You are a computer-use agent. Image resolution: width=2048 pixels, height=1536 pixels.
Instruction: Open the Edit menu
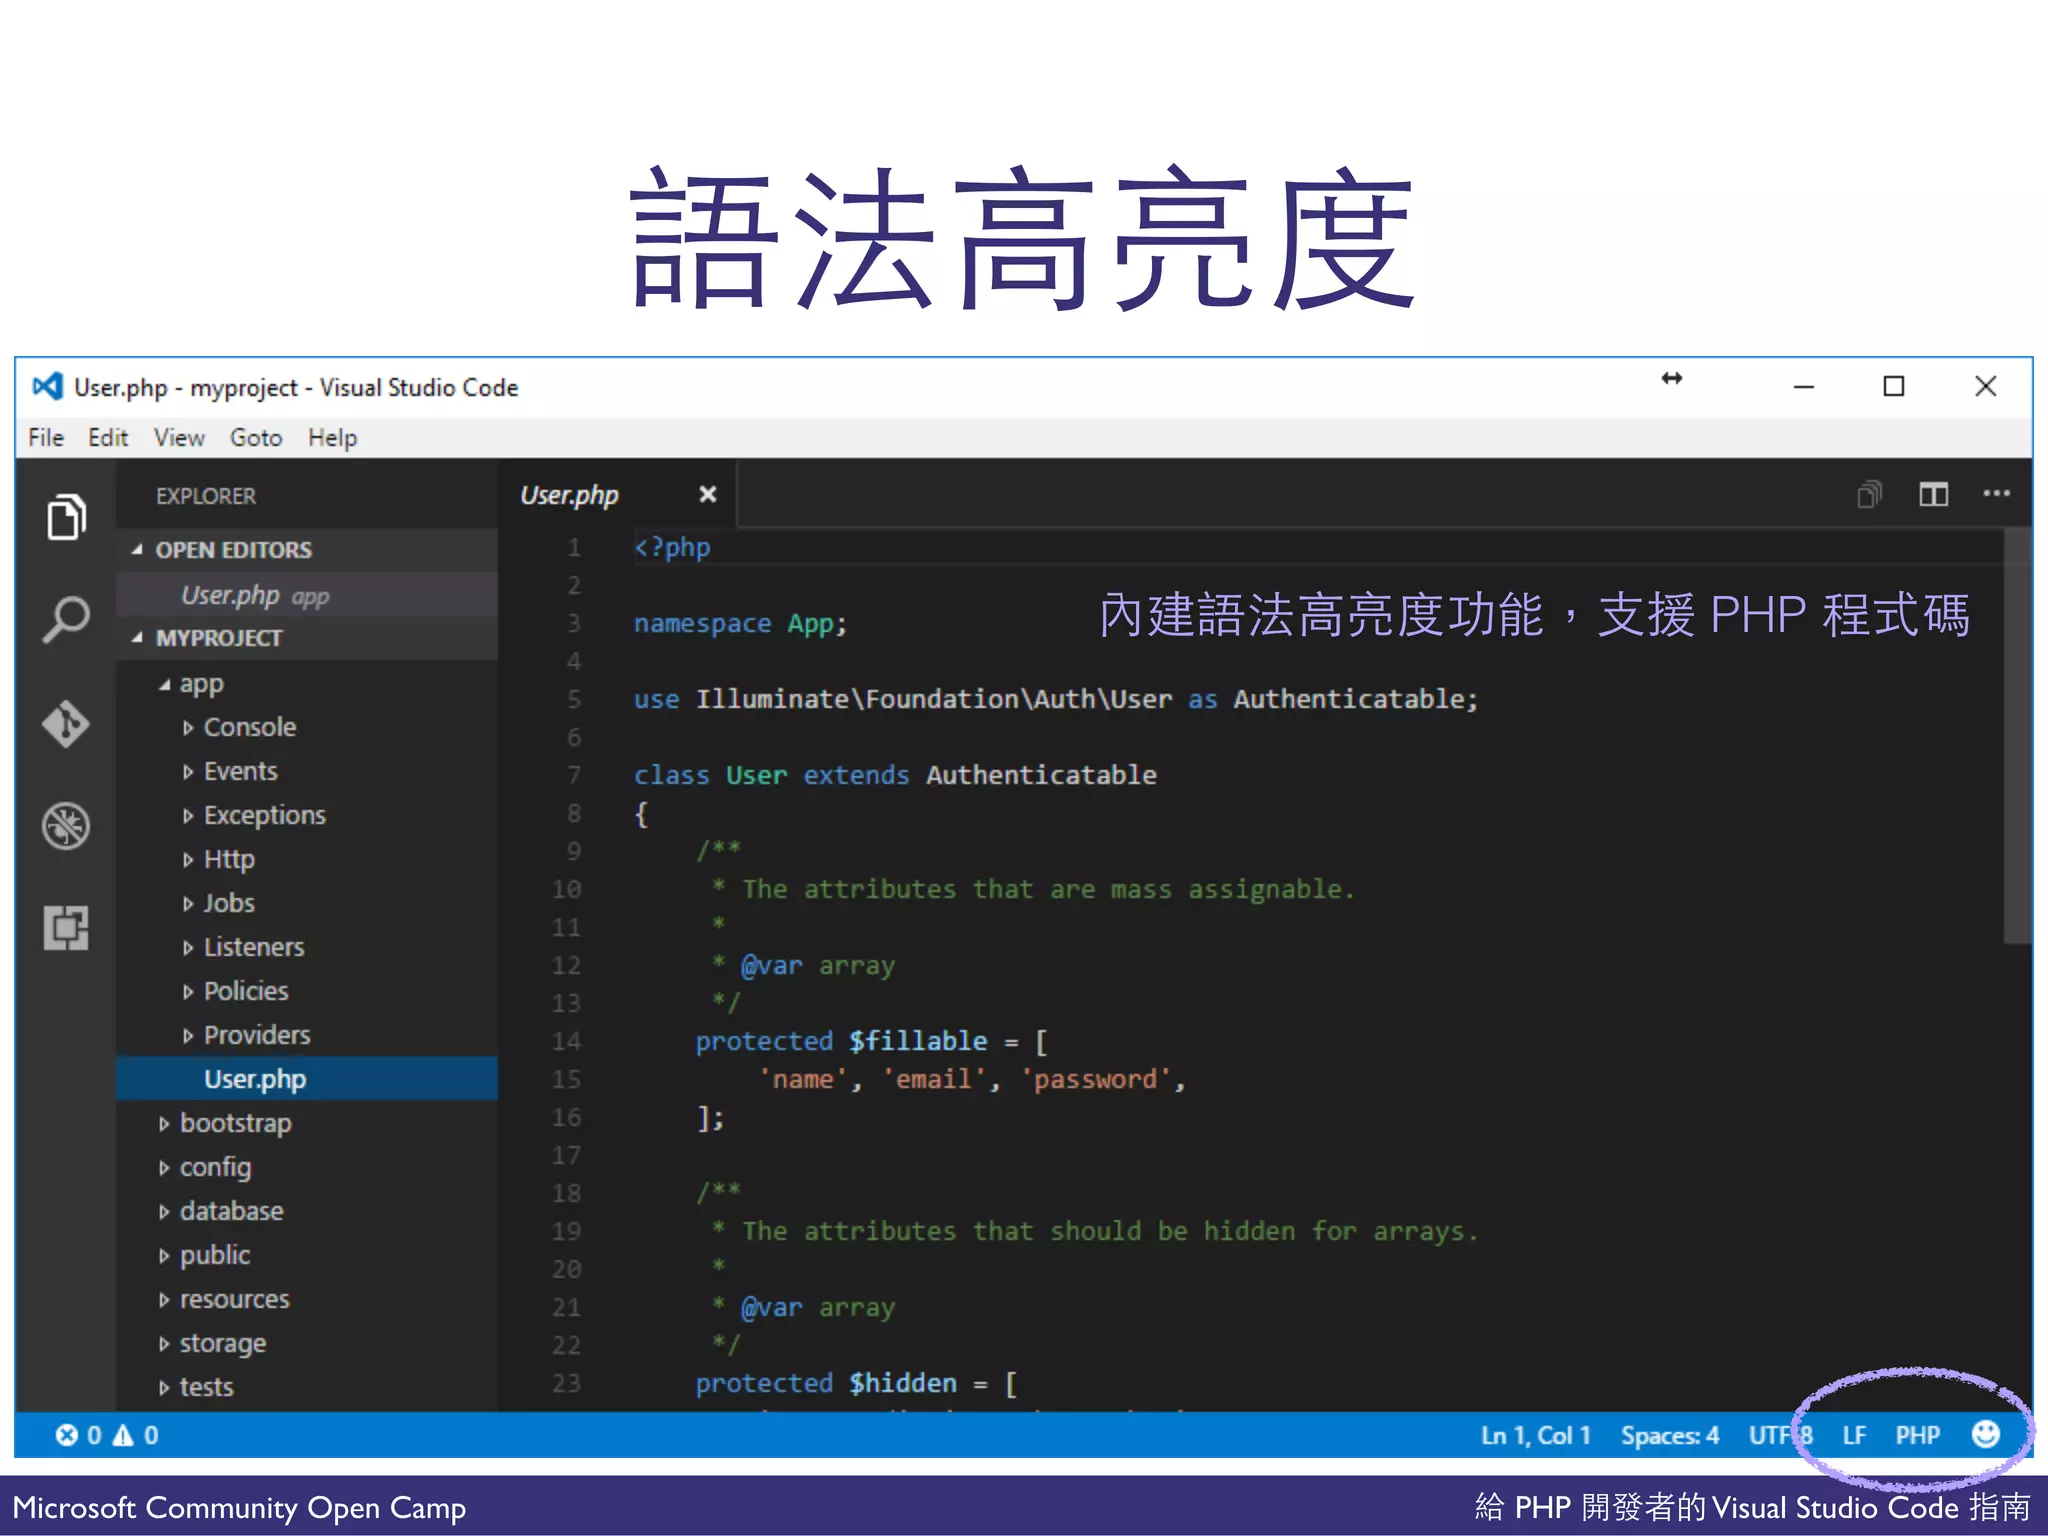pos(108,438)
